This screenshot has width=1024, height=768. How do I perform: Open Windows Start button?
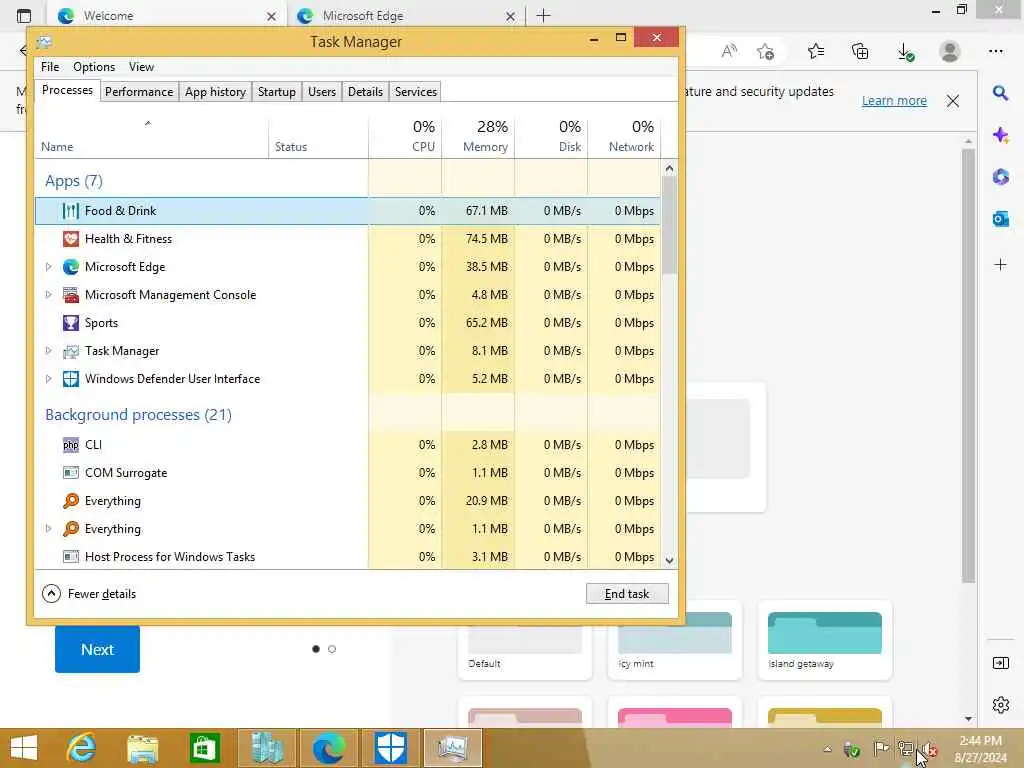[24, 748]
